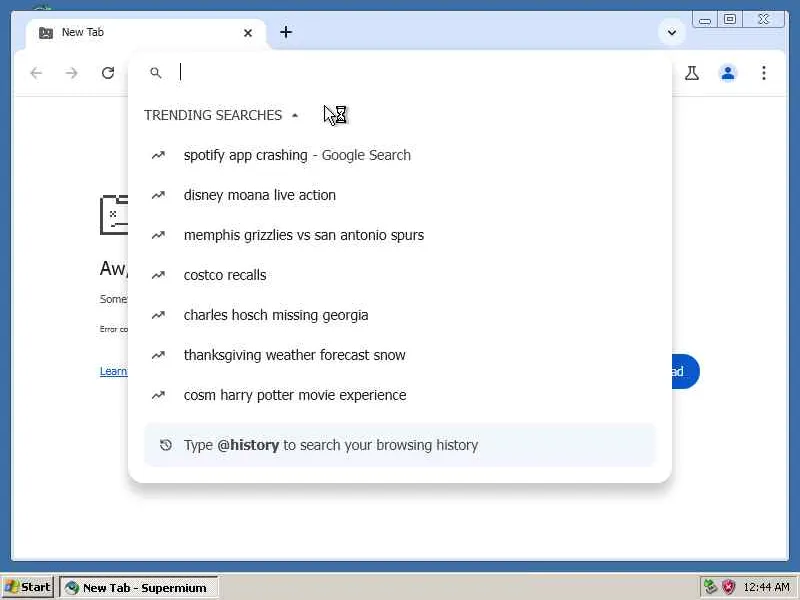Click the red shield tray icon
The height and width of the screenshot is (600, 800).
[x=729, y=587]
